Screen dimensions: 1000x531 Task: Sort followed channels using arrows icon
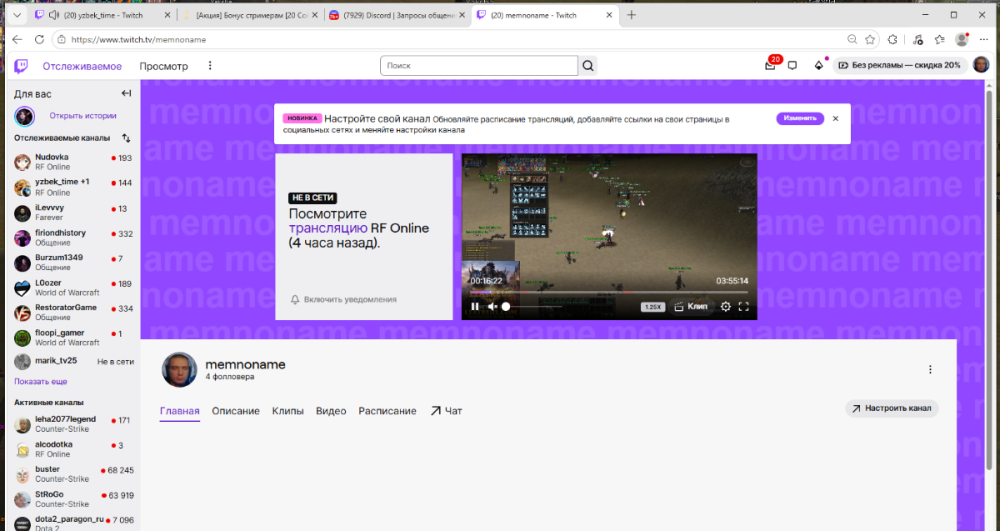(x=126, y=138)
